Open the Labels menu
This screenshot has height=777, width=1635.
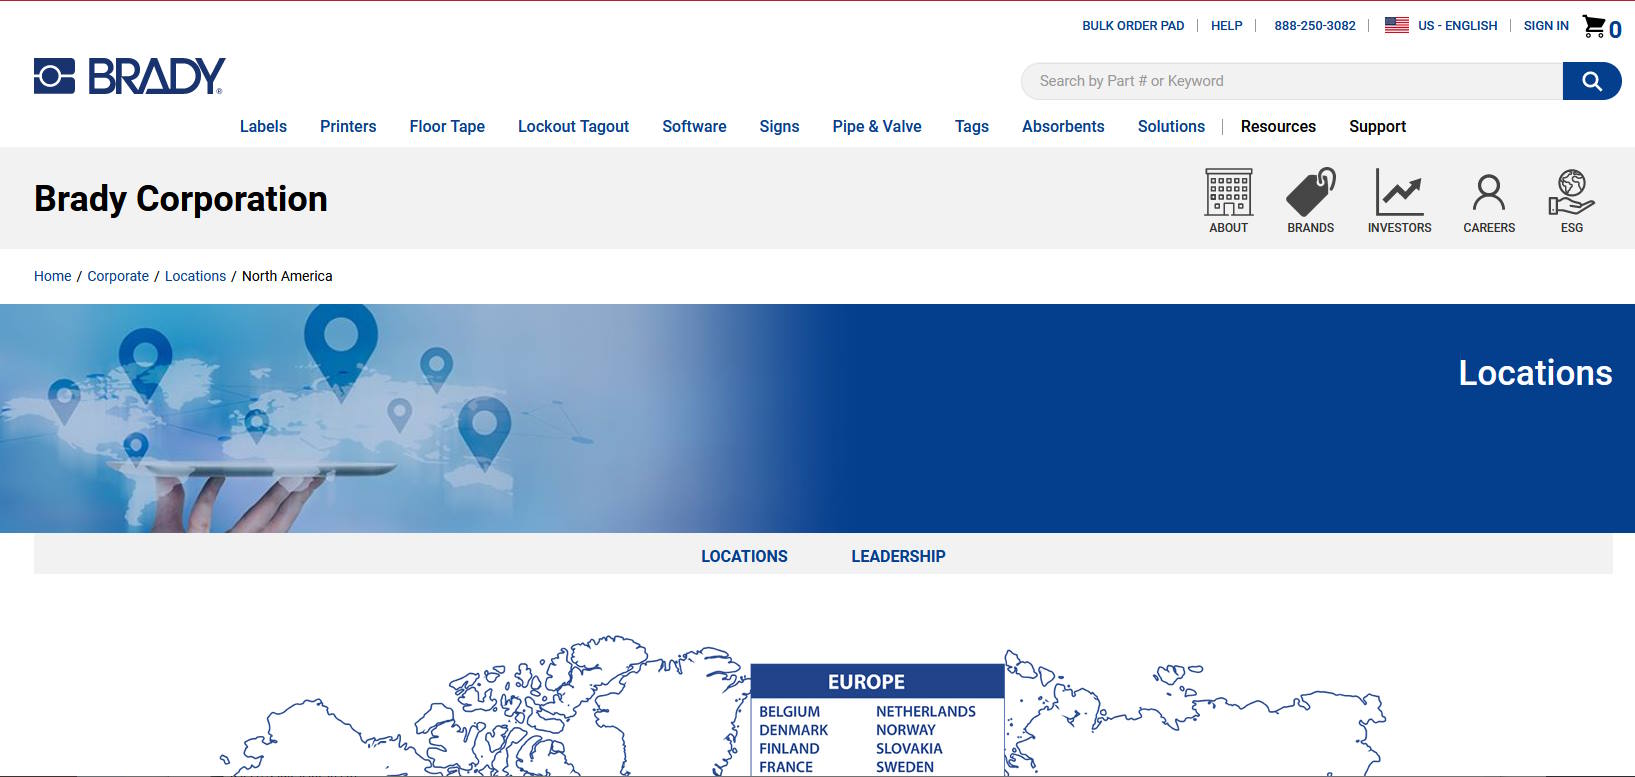pos(263,126)
